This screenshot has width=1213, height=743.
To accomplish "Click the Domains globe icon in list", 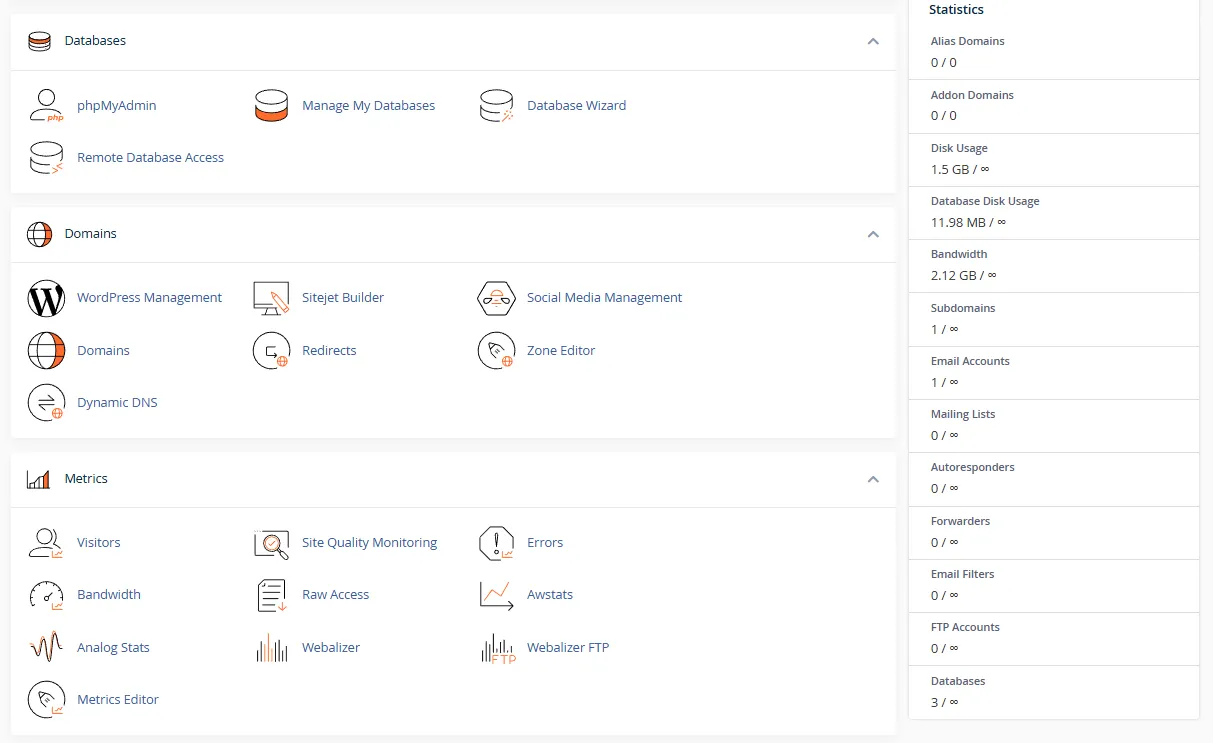I will [x=46, y=351].
